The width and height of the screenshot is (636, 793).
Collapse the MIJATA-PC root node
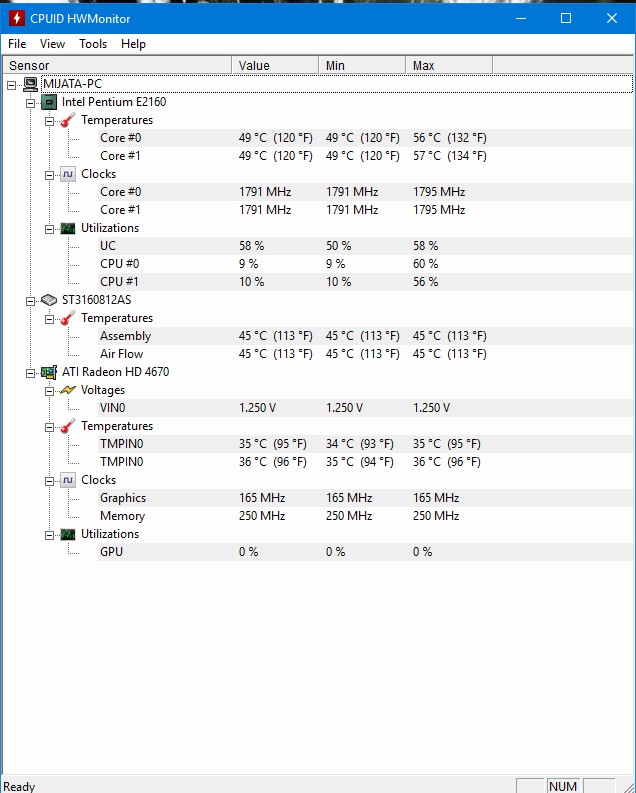[11, 84]
